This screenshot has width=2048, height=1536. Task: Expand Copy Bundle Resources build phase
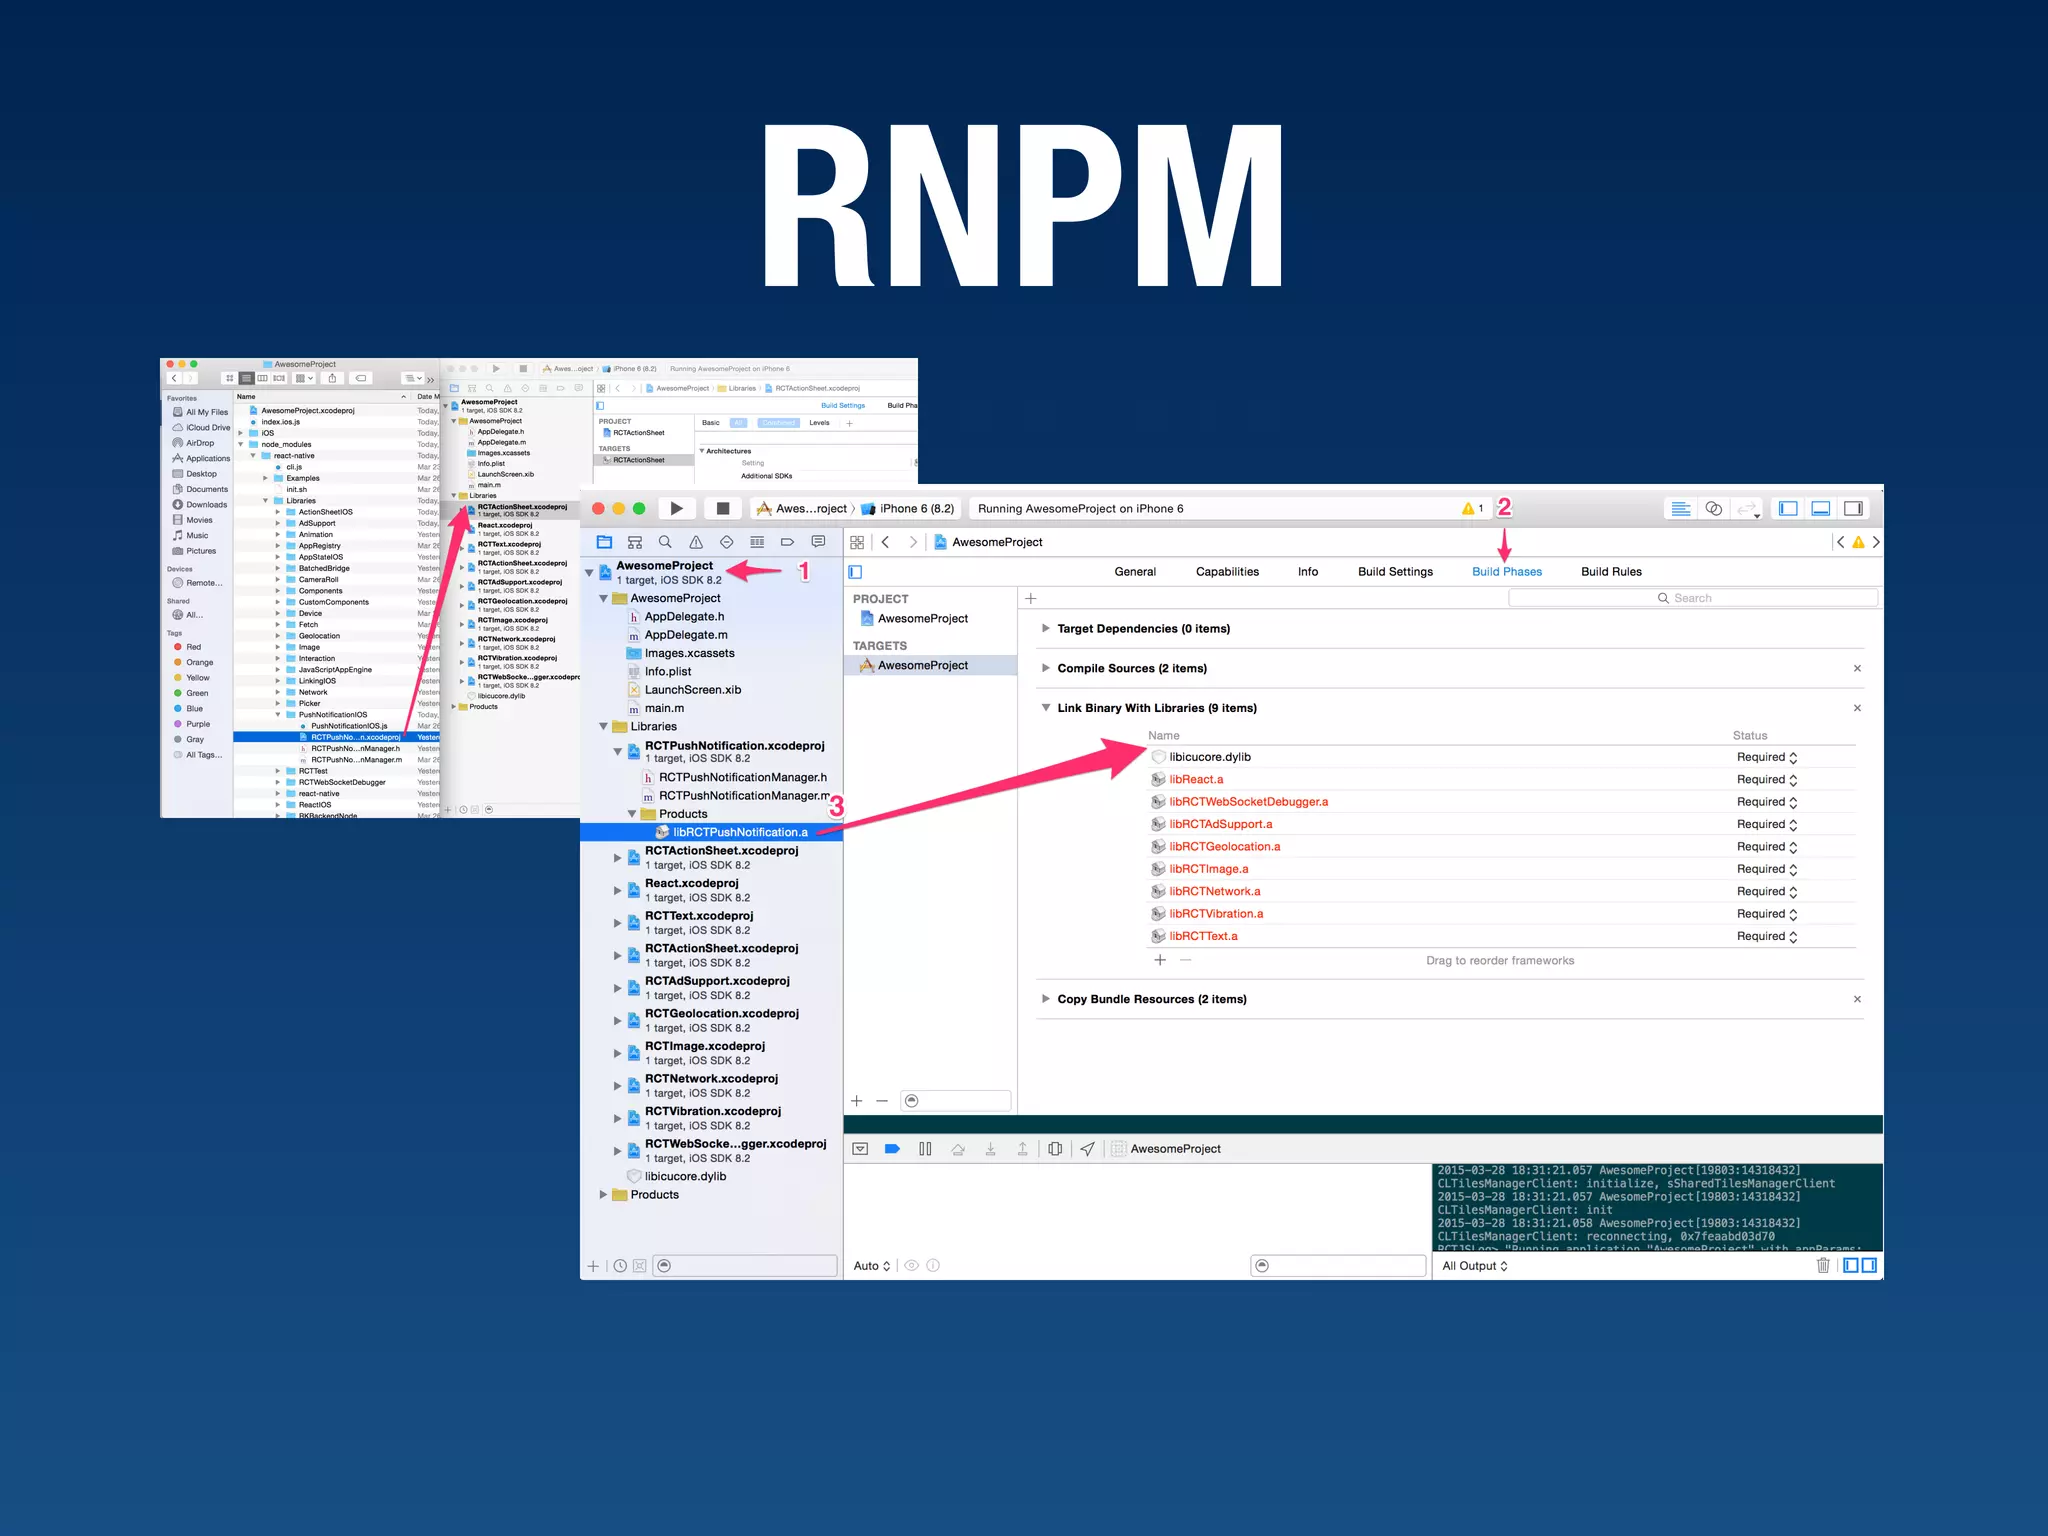click(x=1045, y=999)
